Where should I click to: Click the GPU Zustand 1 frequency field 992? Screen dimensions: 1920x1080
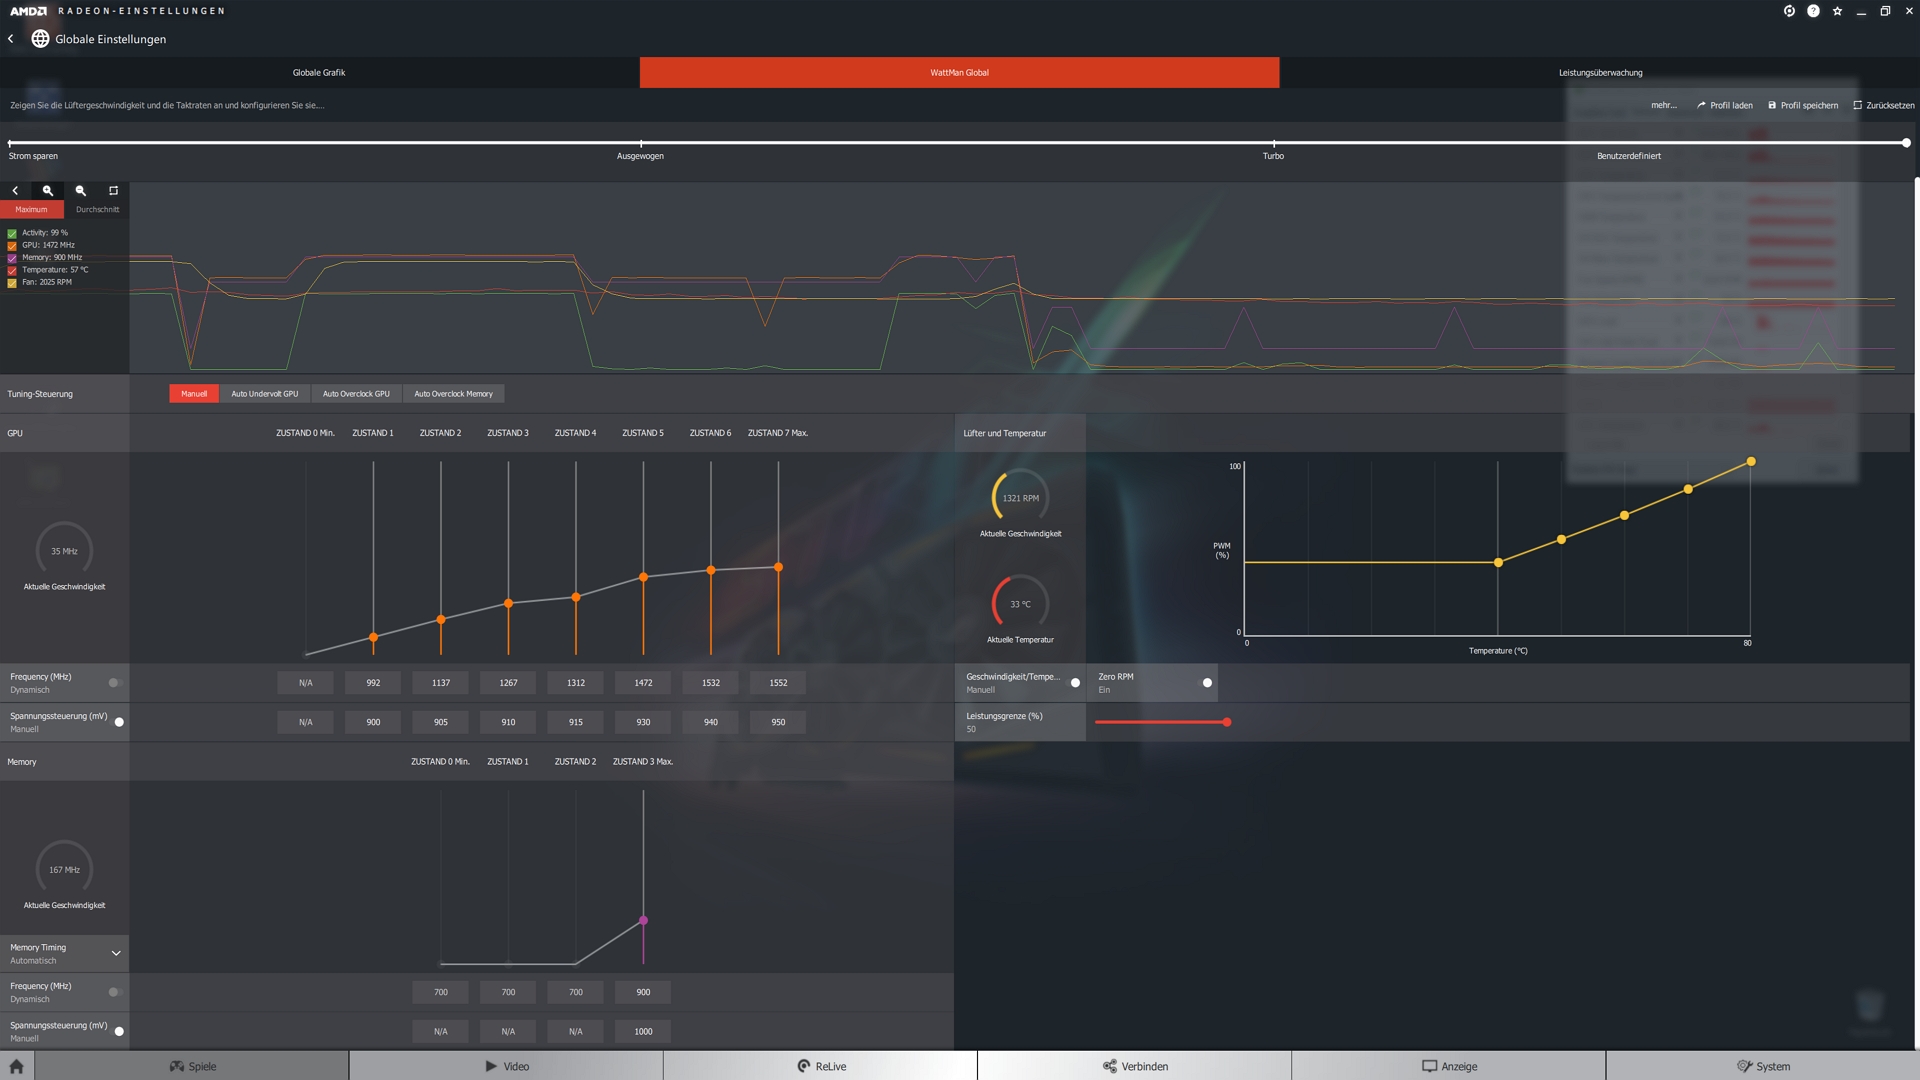pos(373,683)
